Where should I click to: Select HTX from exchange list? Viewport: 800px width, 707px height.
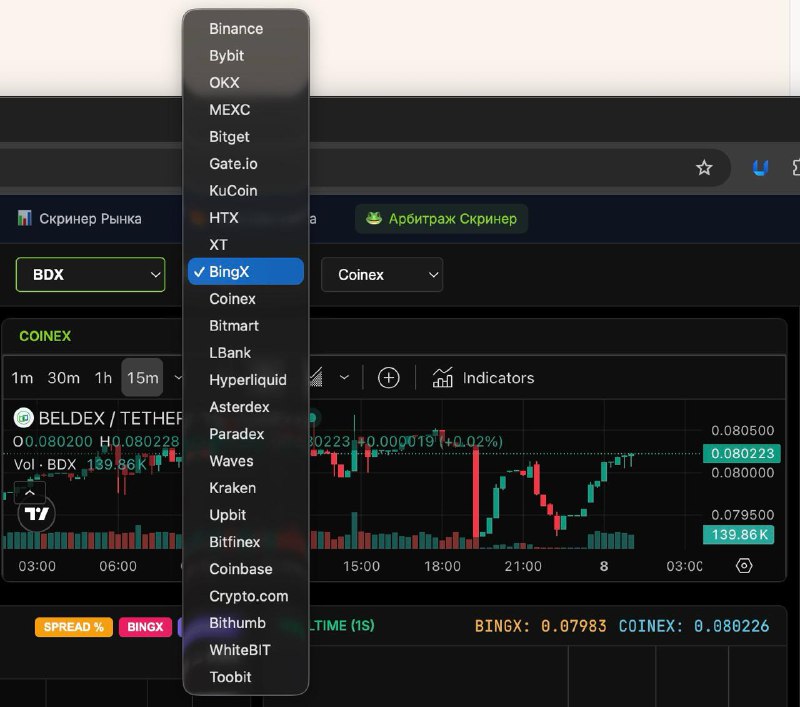coord(245,218)
